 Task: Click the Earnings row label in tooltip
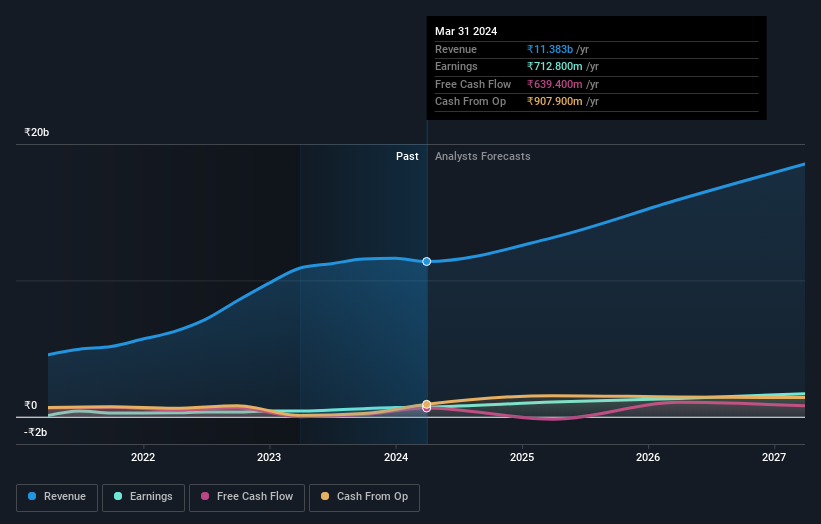(456, 66)
